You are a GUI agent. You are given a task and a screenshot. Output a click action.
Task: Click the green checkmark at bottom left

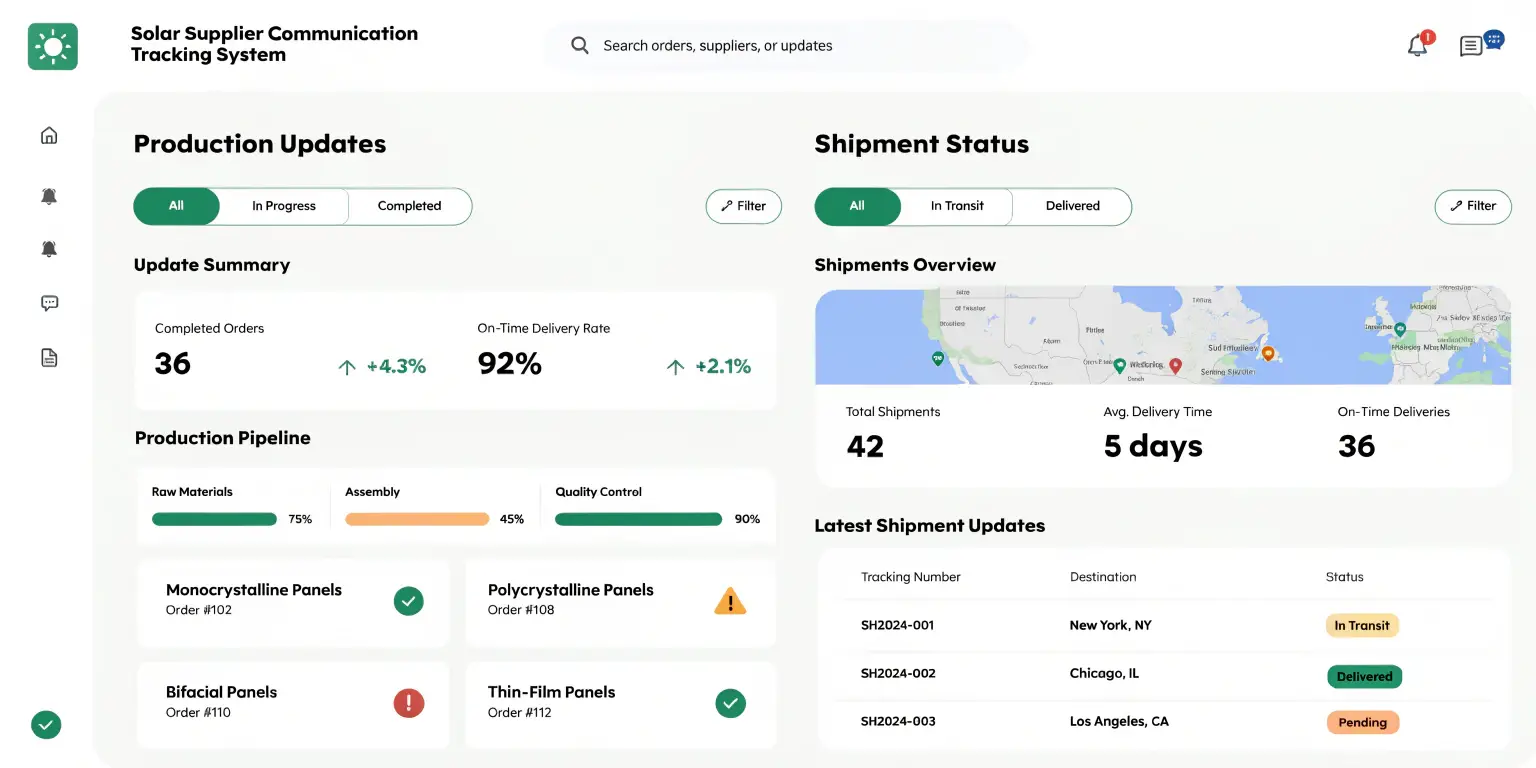click(45, 723)
